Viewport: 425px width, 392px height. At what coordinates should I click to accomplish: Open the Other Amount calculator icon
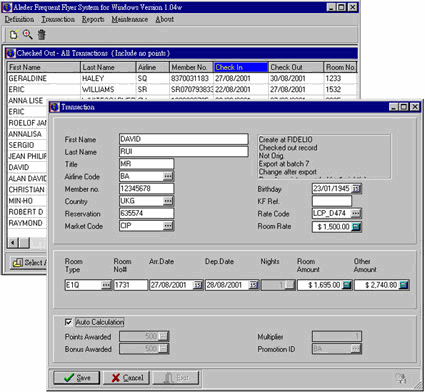tap(404, 285)
